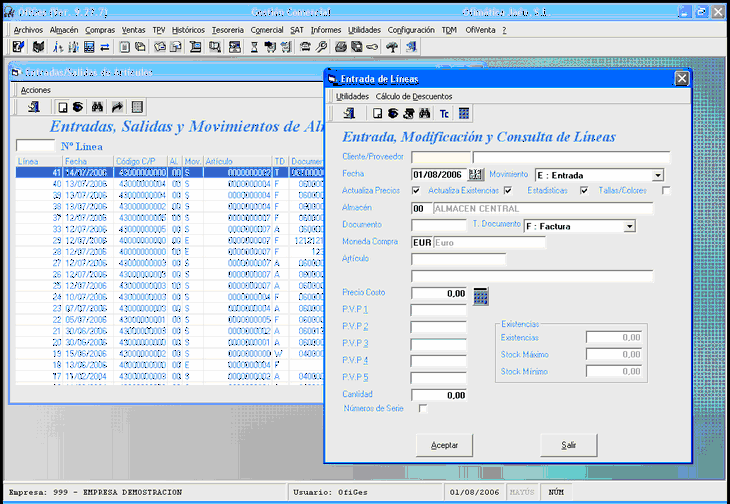Click the Código C/P column header

pyautogui.click(x=140, y=161)
